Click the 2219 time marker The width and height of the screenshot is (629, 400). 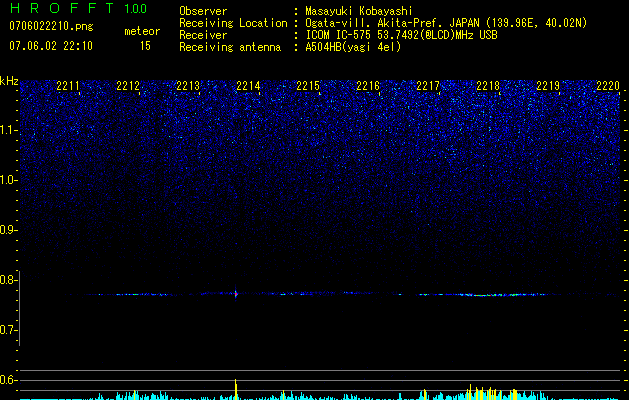[548, 86]
